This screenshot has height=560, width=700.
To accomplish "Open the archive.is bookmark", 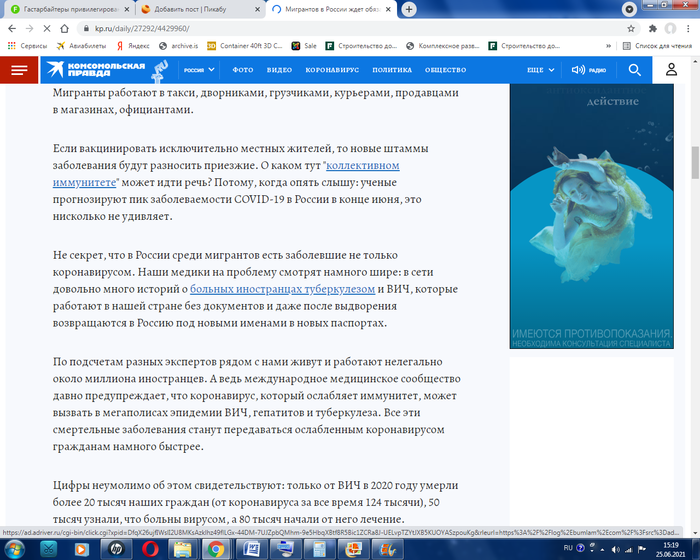I will tap(179, 46).
